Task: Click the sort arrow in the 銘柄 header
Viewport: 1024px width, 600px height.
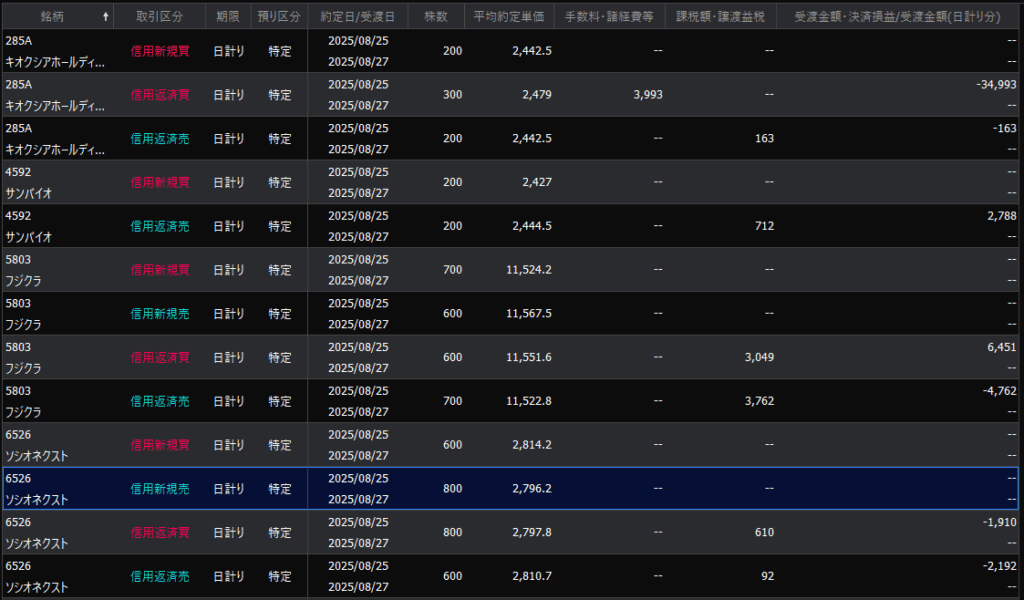Action: (106, 17)
